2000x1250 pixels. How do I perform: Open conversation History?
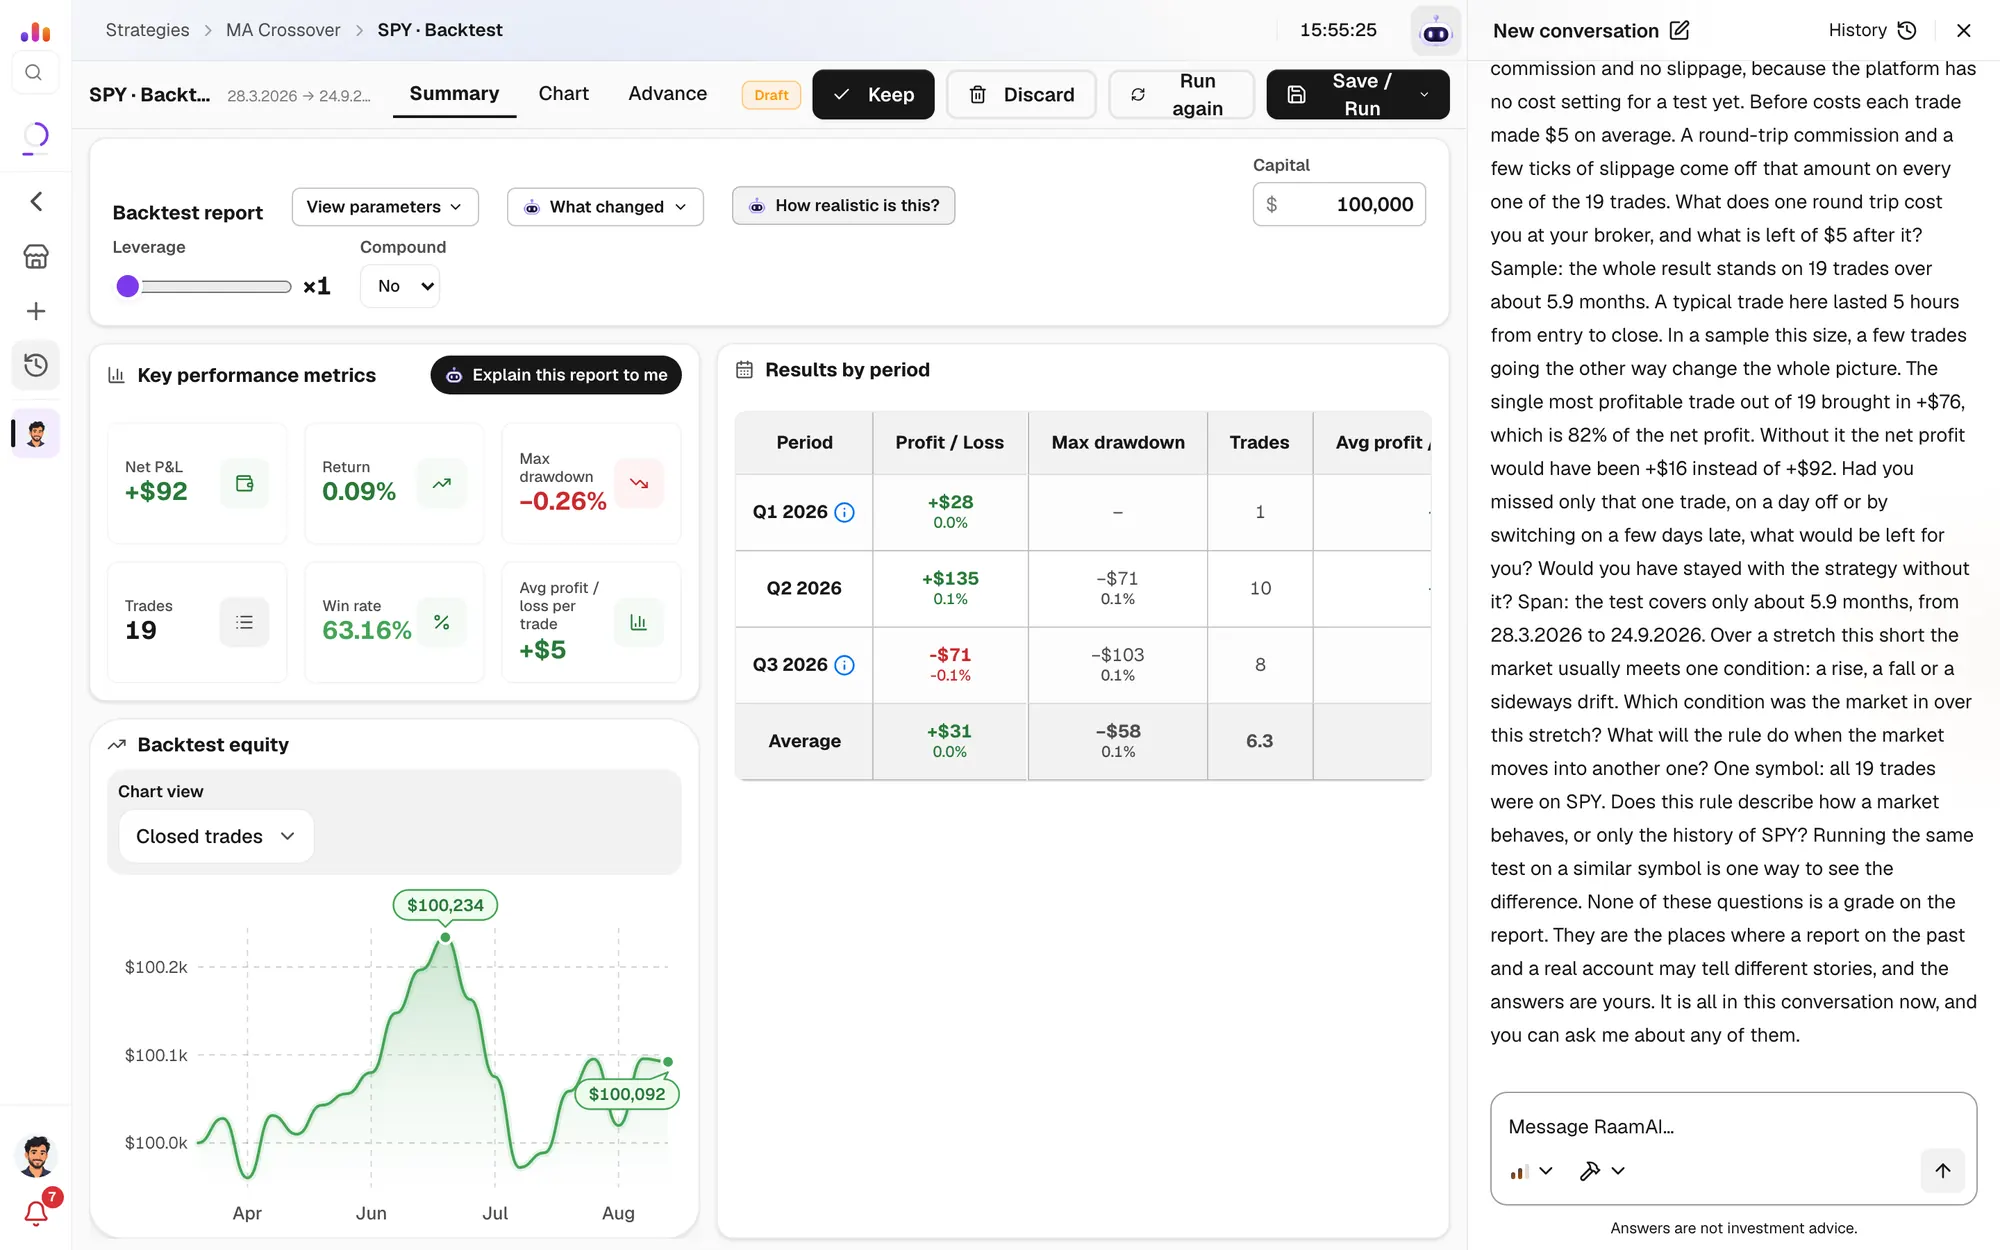[1872, 31]
